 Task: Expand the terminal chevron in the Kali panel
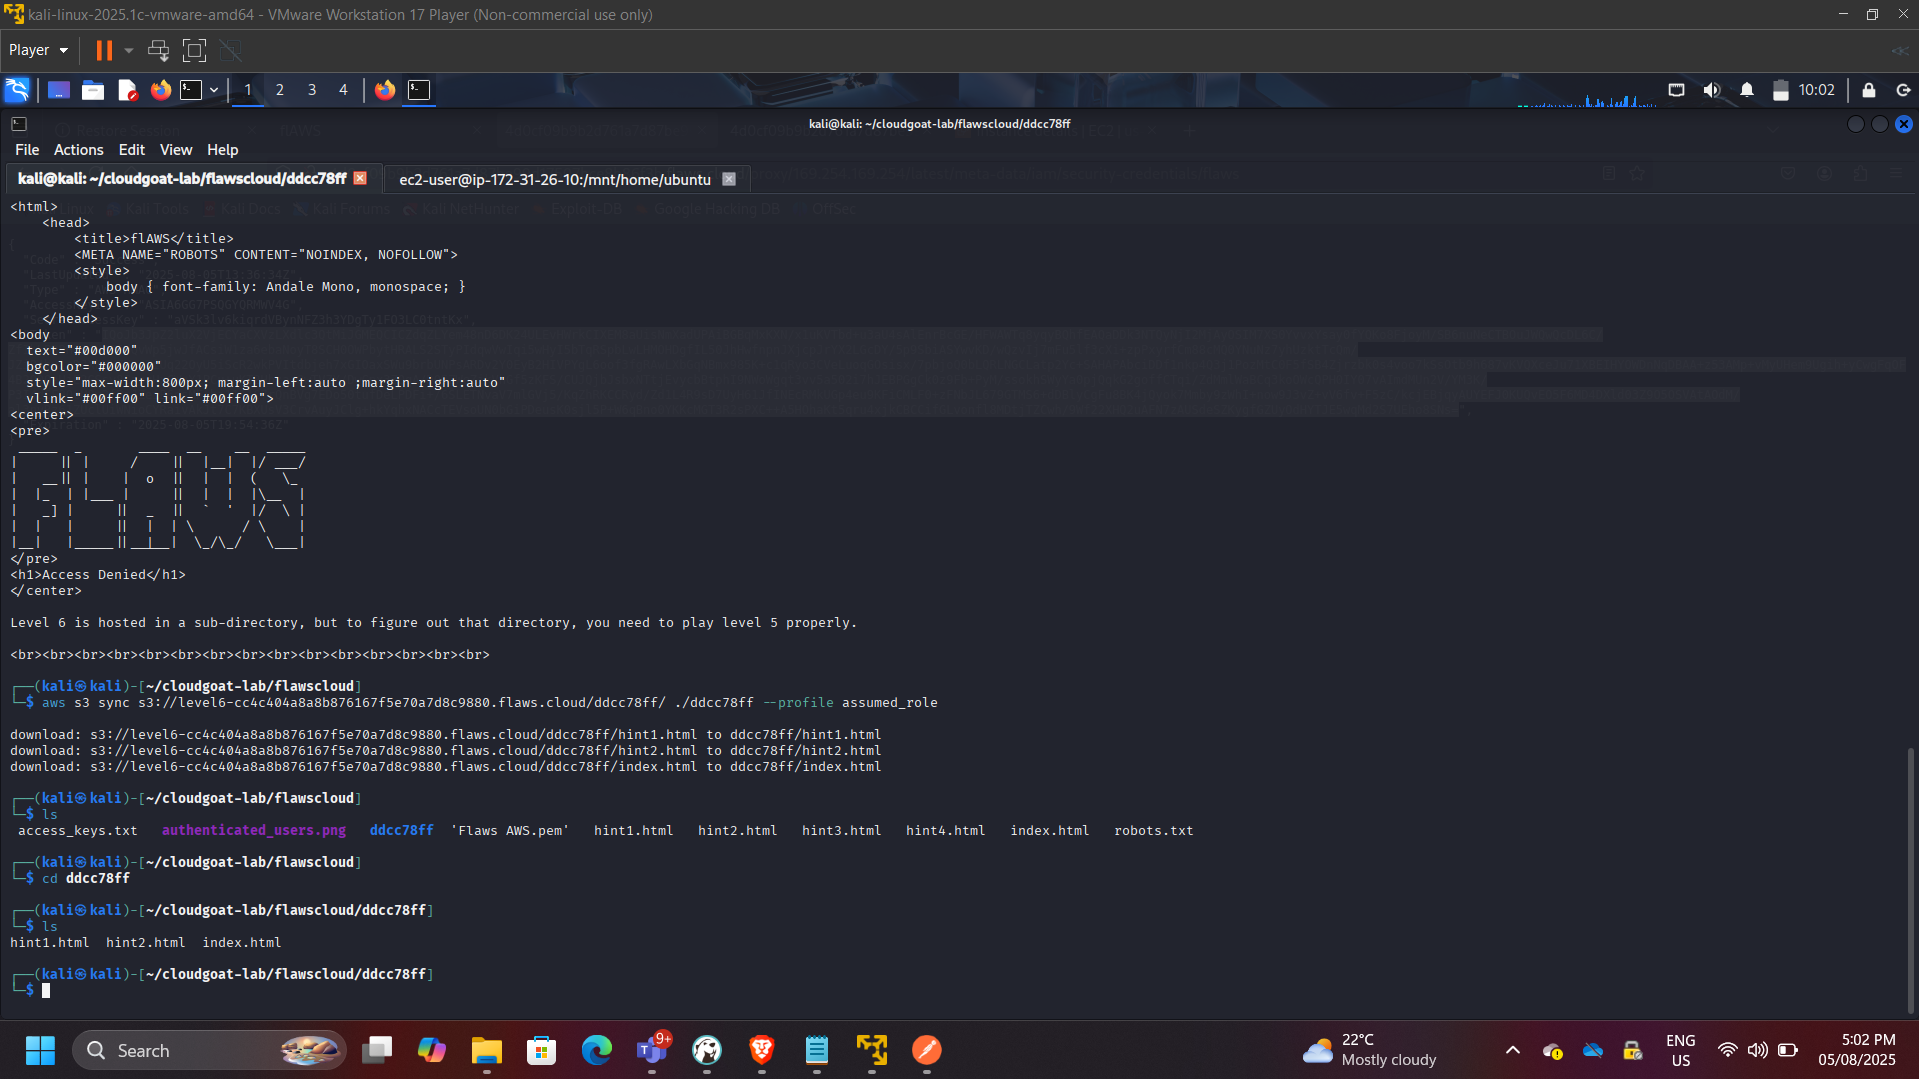pyautogui.click(x=213, y=90)
